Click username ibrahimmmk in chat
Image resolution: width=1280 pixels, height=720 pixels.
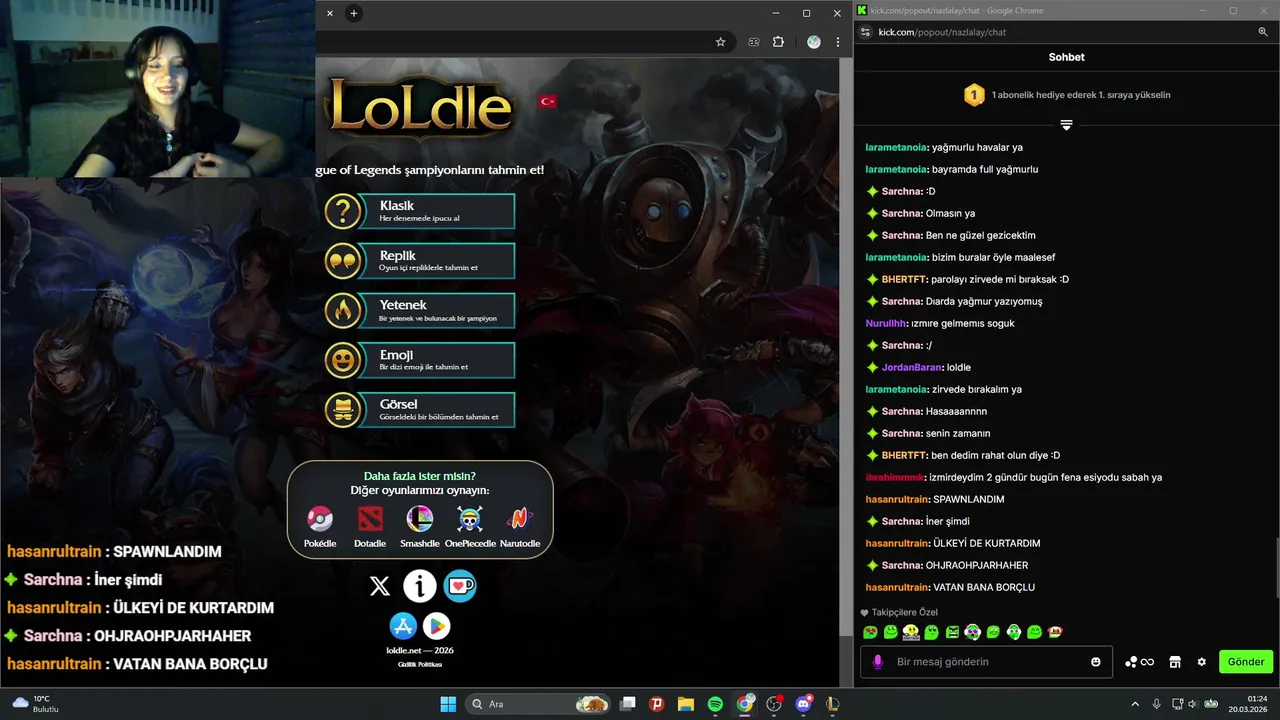895,478
